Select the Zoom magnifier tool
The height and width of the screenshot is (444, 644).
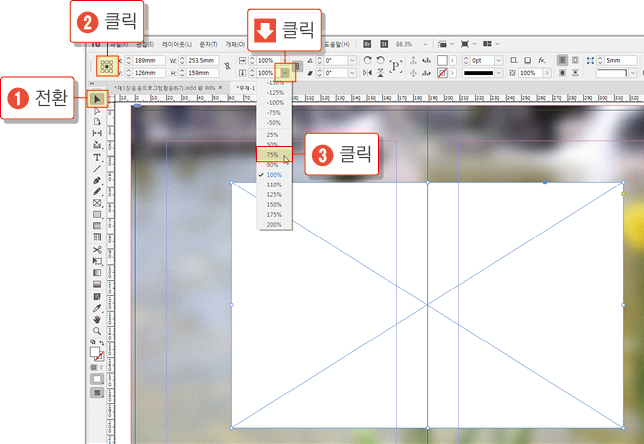pyautogui.click(x=97, y=331)
